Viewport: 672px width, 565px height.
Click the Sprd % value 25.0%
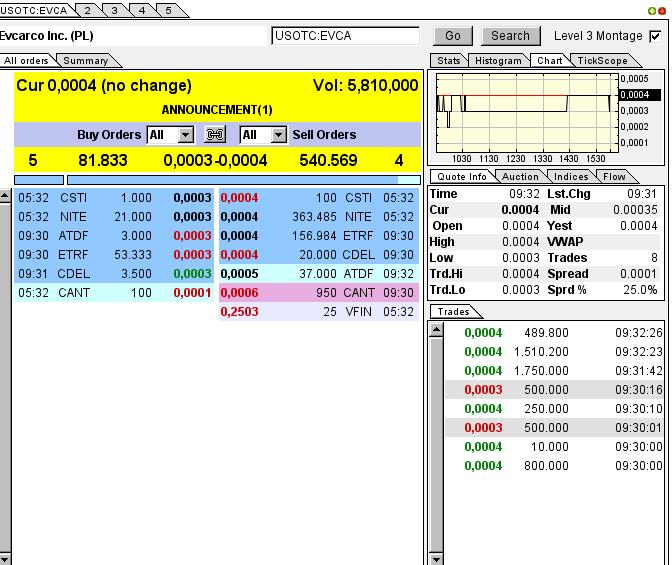point(640,290)
